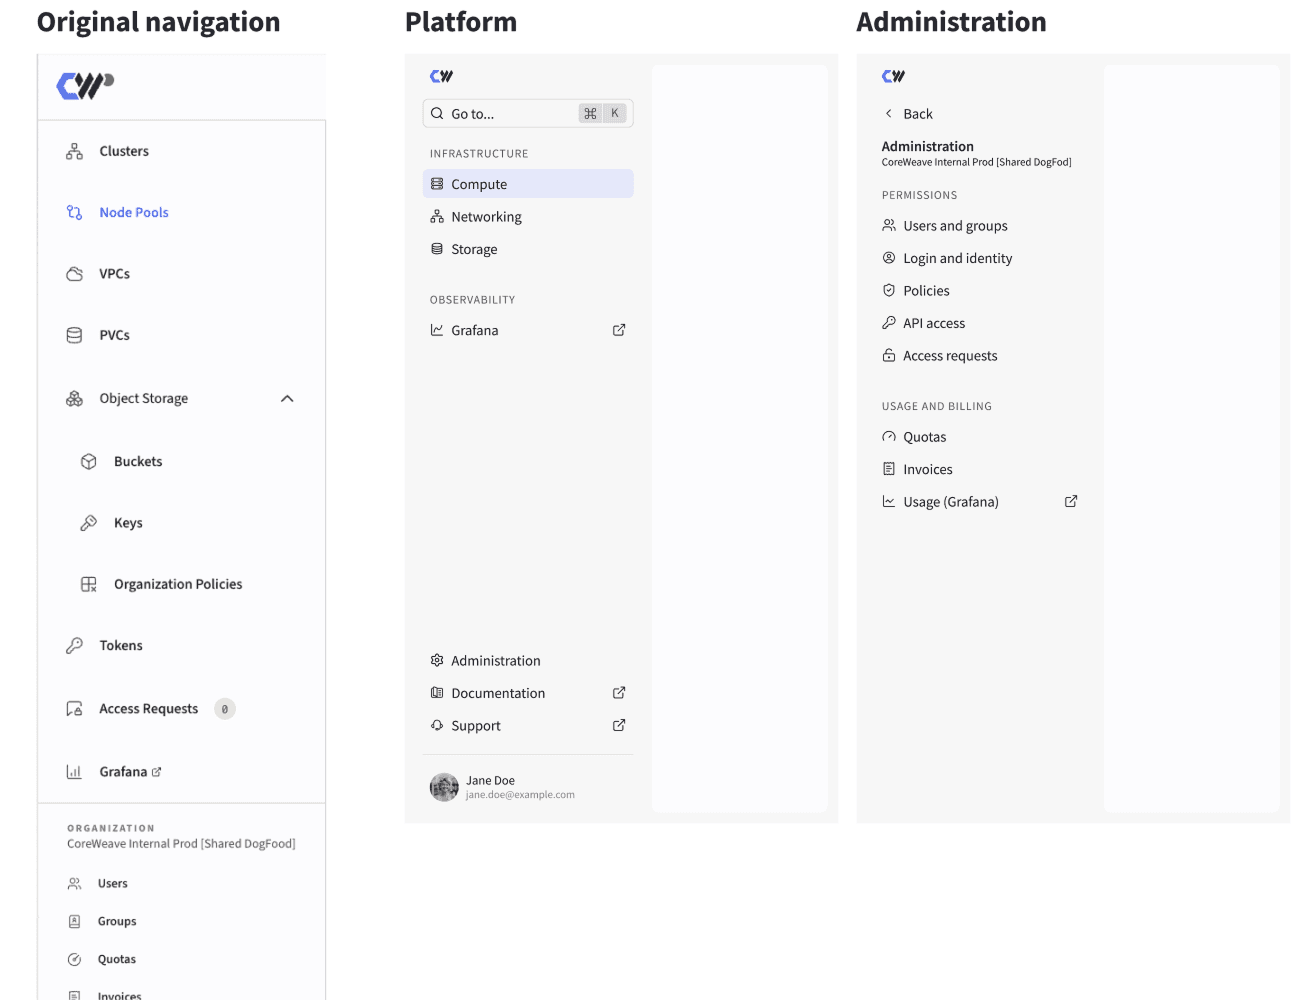Select Access requests in Permissions
This screenshot has height=1000, width=1314.
(949, 355)
